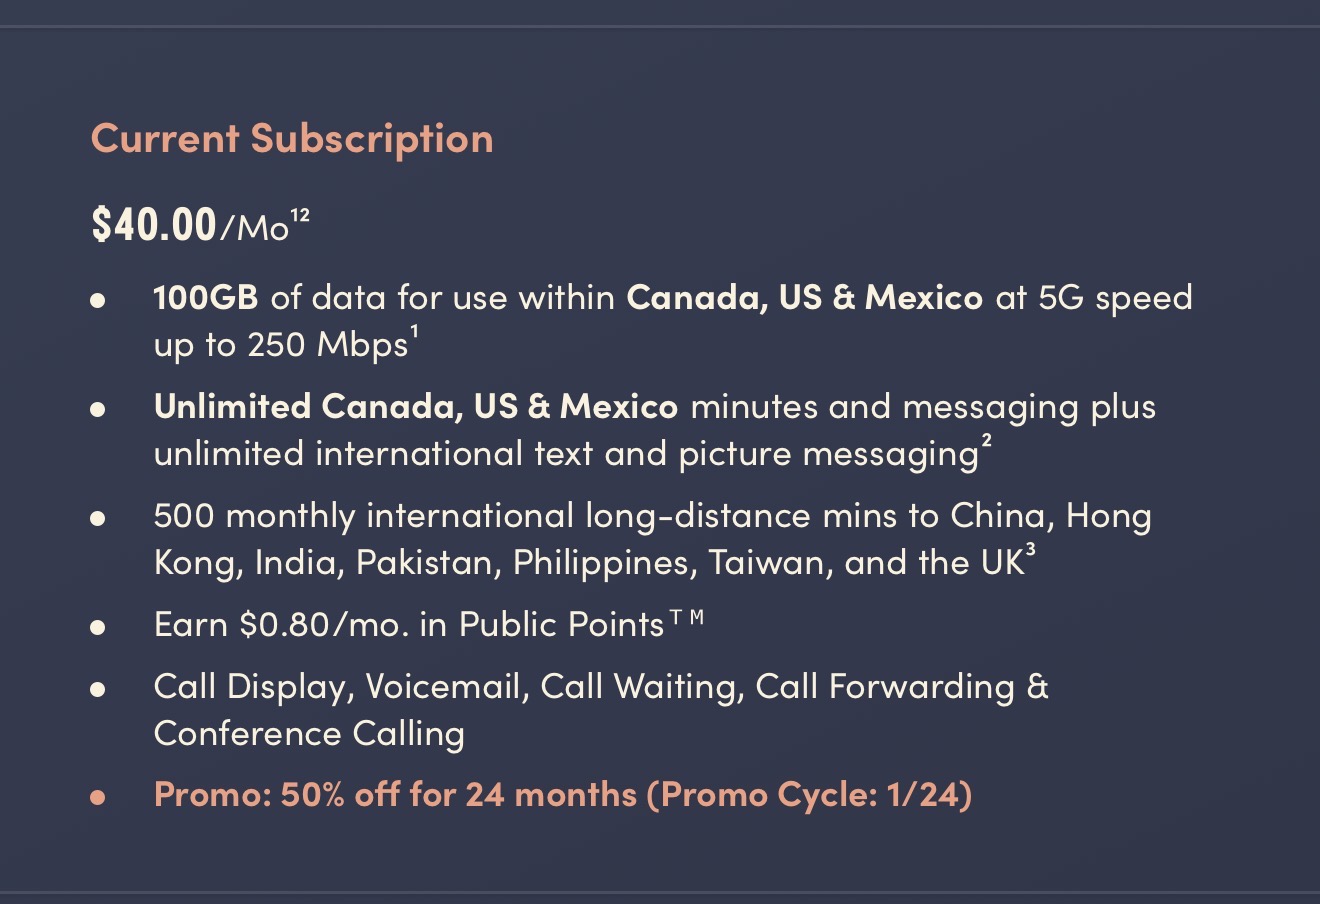Click the Call Display, Voicemail features line
Viewport: 1320px width, 904px height.
pyautogui.click(x=601, y=687)
